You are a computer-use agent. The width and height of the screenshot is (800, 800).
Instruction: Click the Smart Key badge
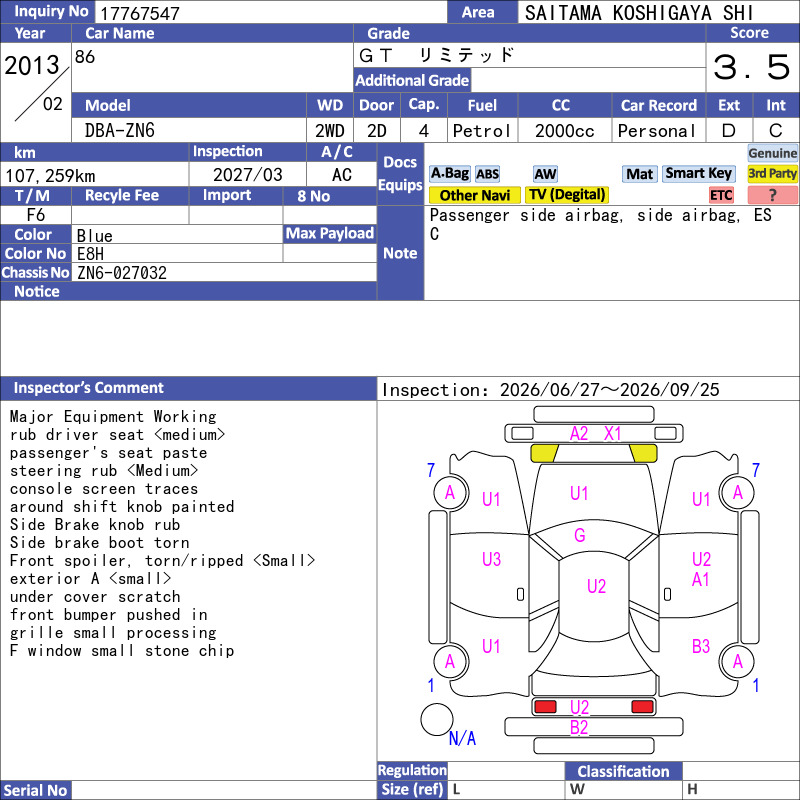[x=698, y=174]
